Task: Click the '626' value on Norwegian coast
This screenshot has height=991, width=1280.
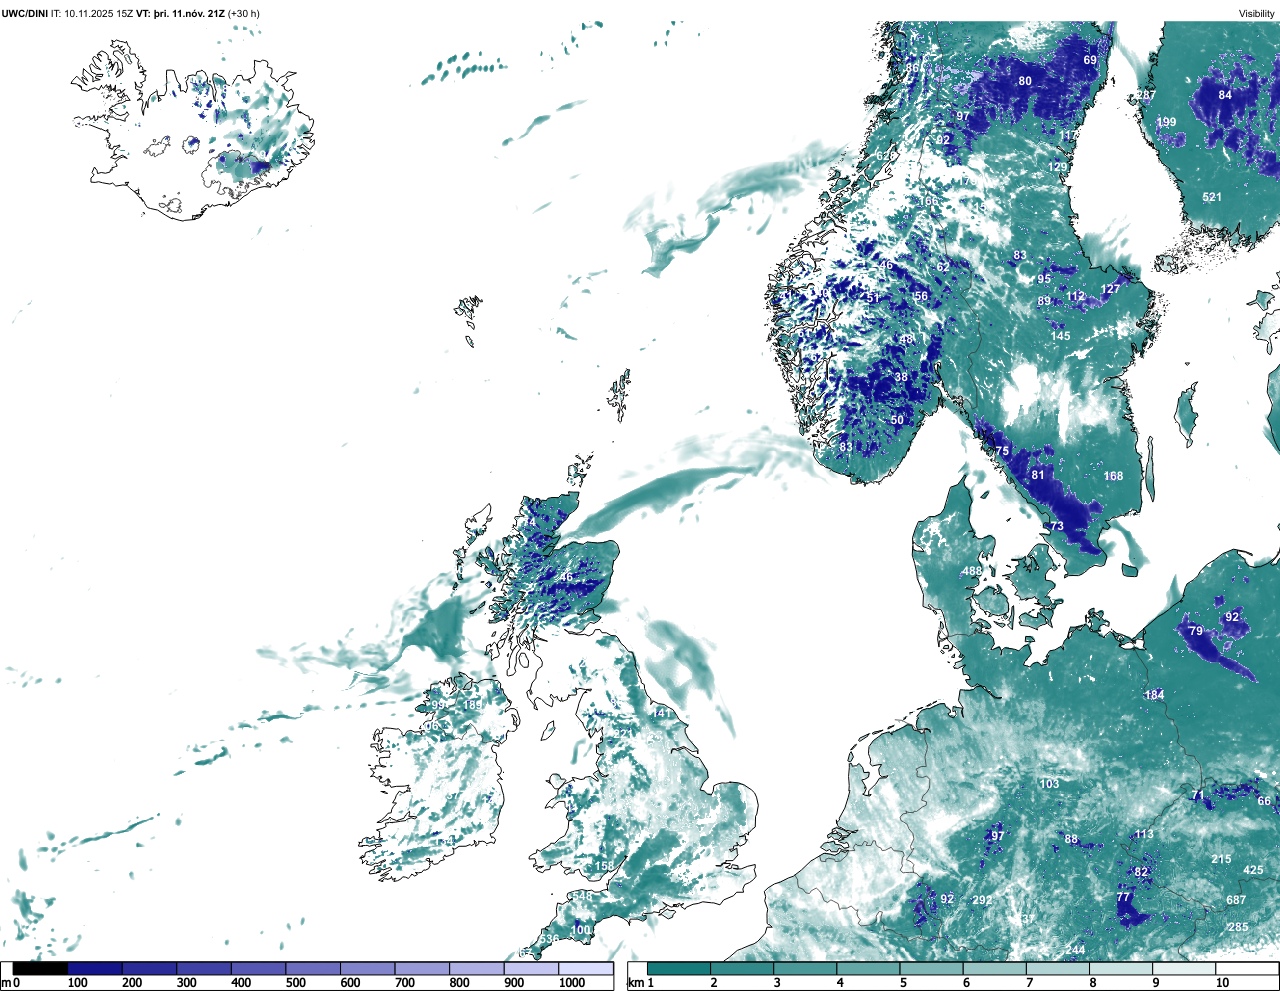Action: click(886, 156)
